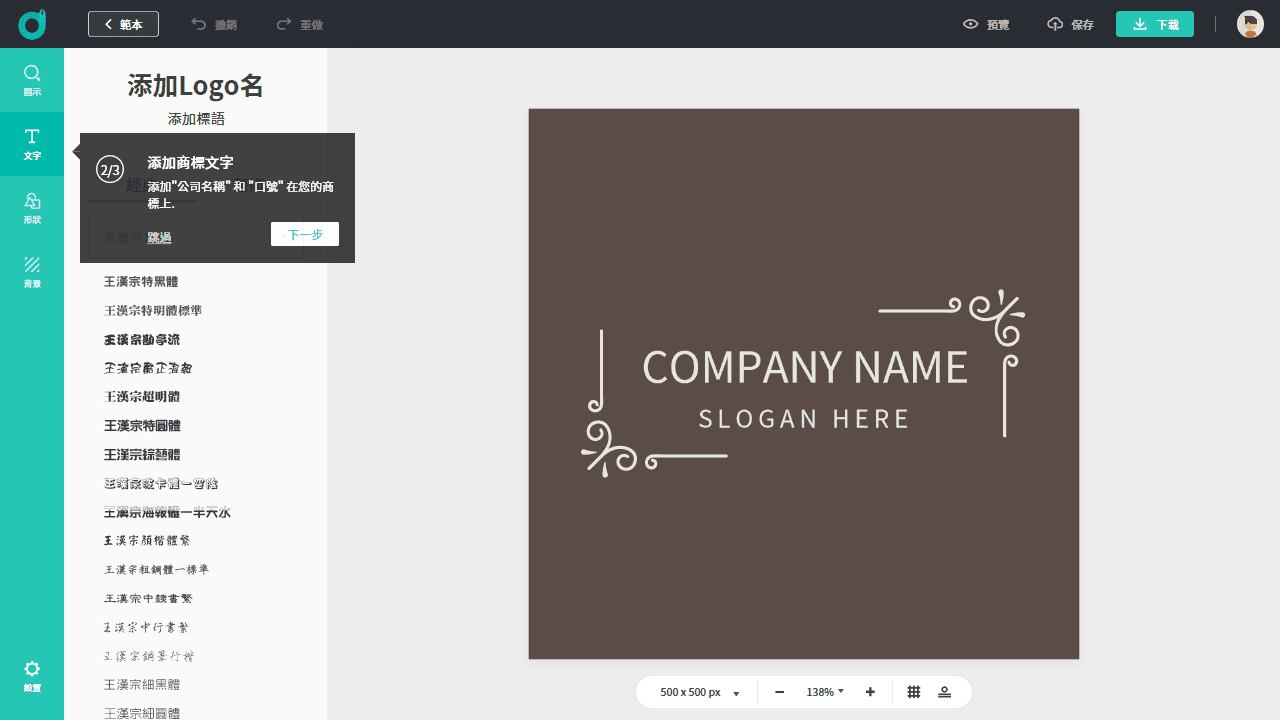Toggle the canvas grid display
This screenshot has width=1280, height=720.
(x=913, y=692)
